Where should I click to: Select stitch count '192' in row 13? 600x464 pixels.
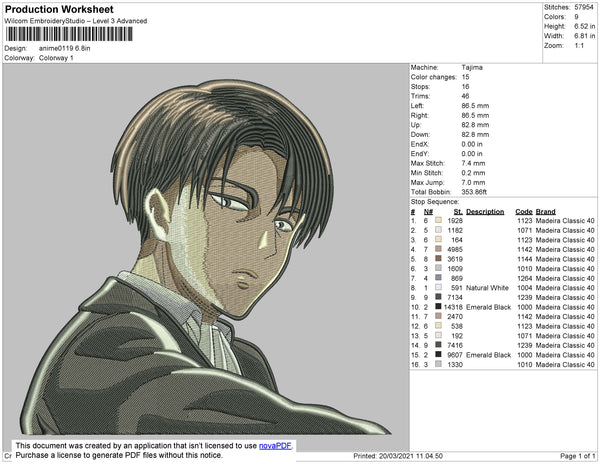pos(457,336)
